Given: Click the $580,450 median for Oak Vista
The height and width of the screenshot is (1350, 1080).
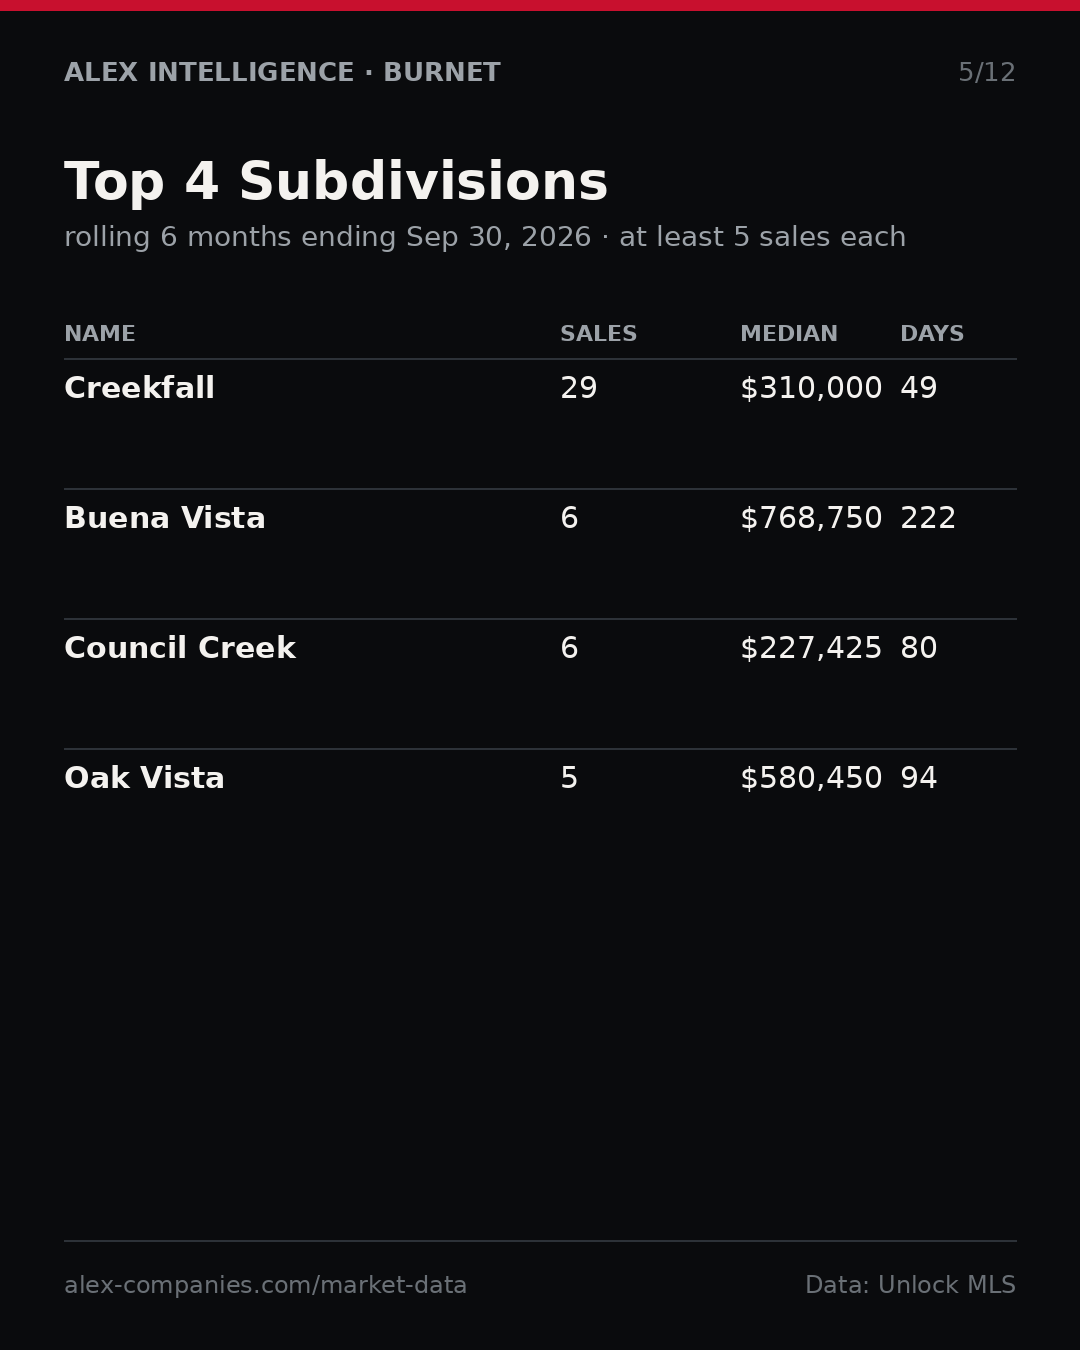Looking at the screenshot, I should [x=811, y=779].
